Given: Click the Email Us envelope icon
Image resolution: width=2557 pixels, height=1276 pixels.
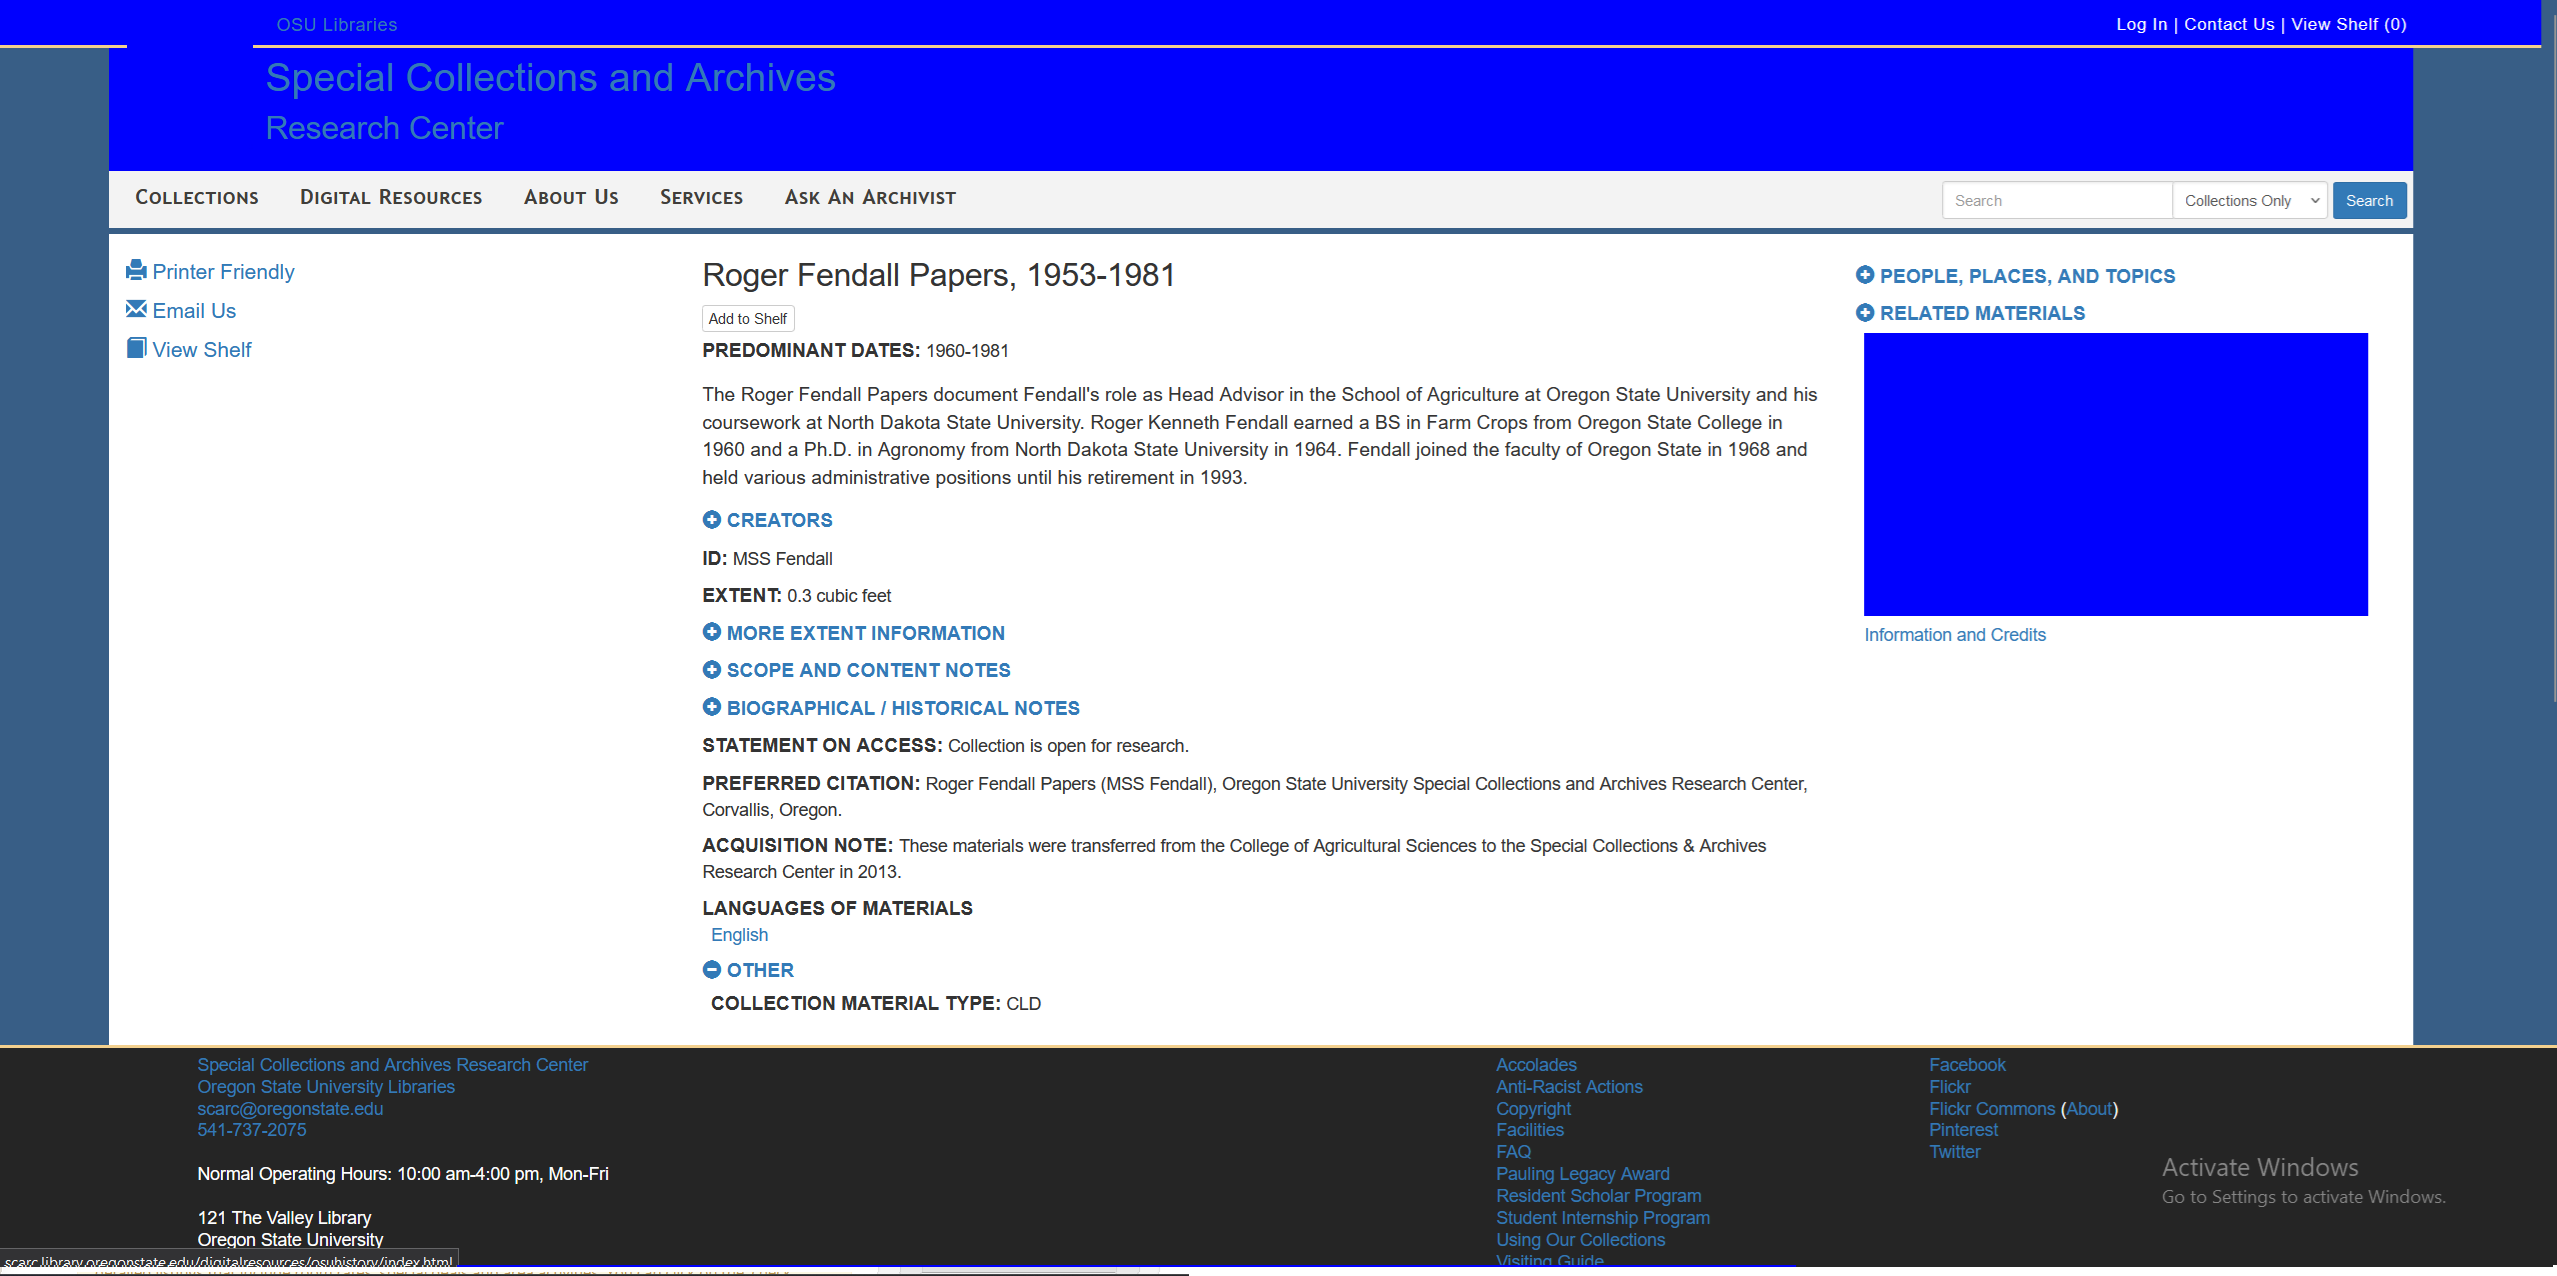Looking at the screenshot, I should tap(136, 309).
